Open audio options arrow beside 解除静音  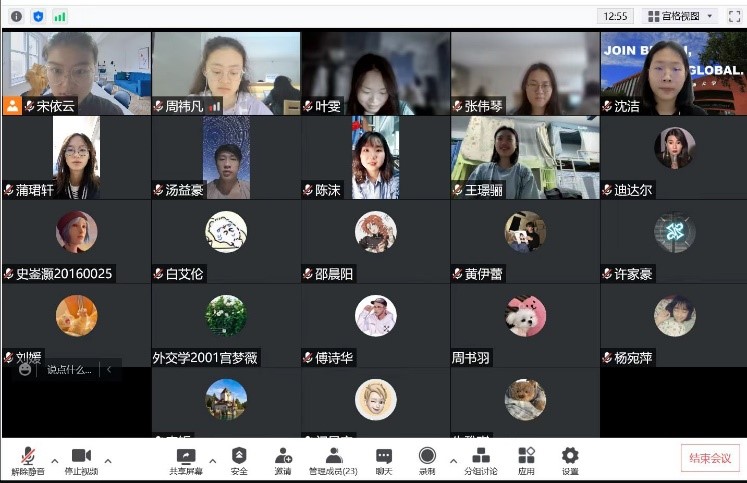click(54, 461)
